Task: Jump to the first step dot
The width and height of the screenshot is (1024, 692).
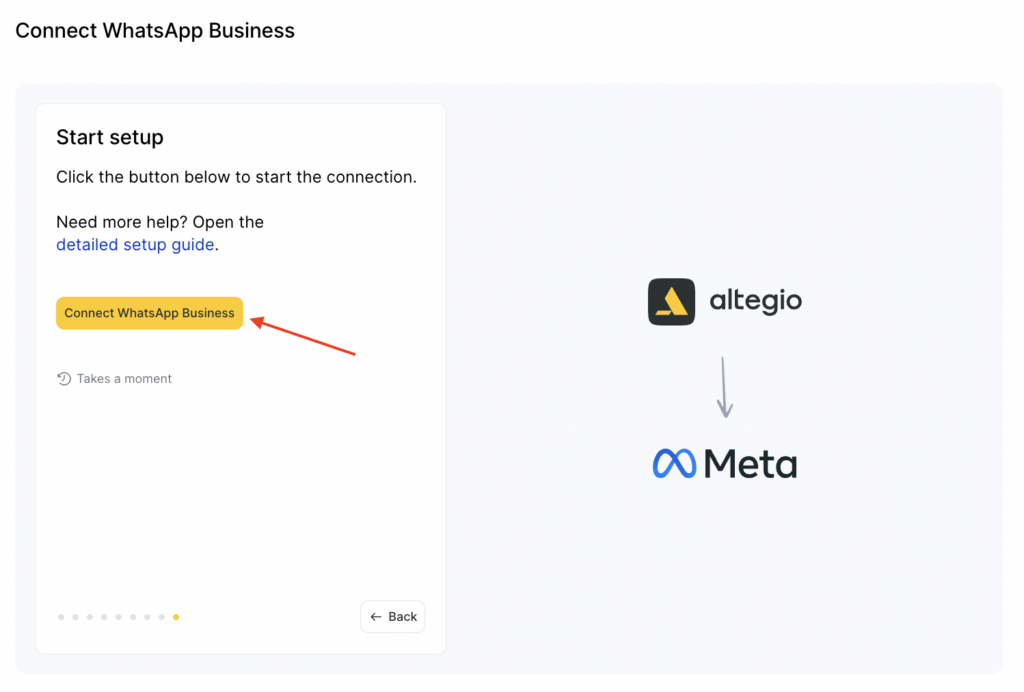Action: point(61,617)
